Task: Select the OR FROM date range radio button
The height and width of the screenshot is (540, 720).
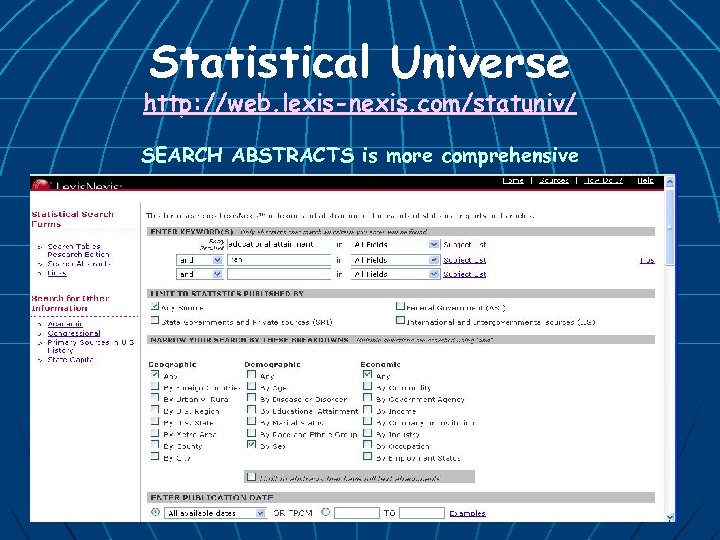Action: tap(326, 512)
